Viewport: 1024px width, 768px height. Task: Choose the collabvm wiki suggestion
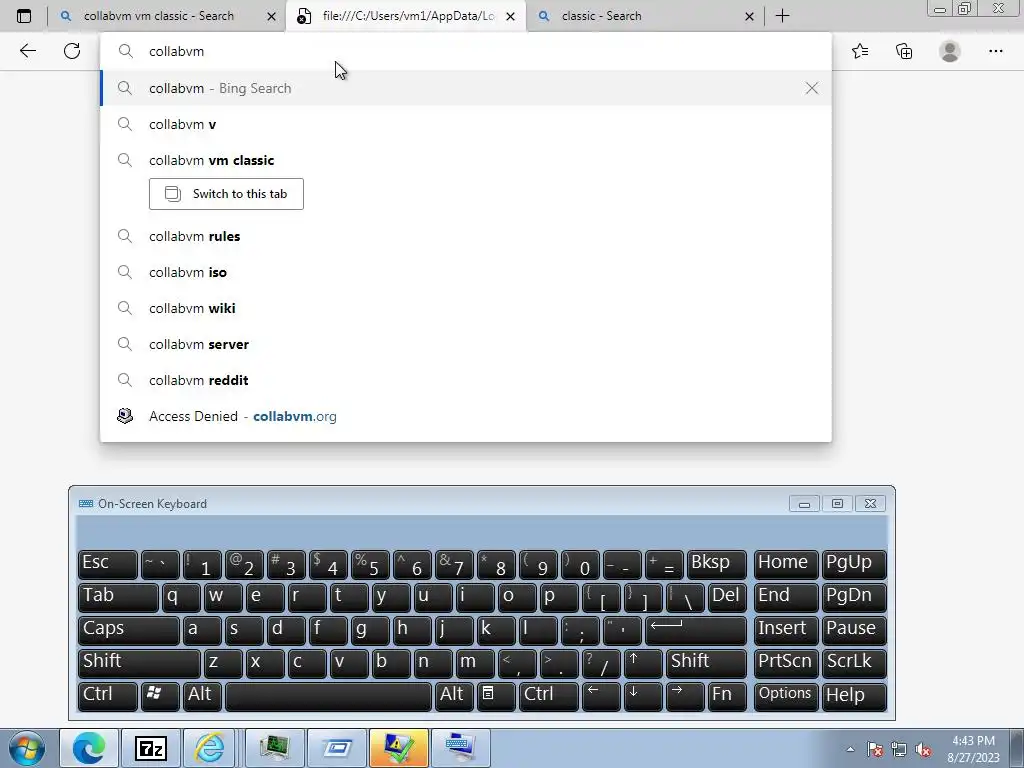[466, 308]
